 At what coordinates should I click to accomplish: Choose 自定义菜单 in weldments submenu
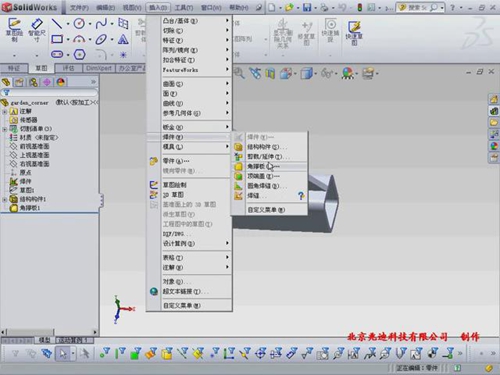coord(269,210)
